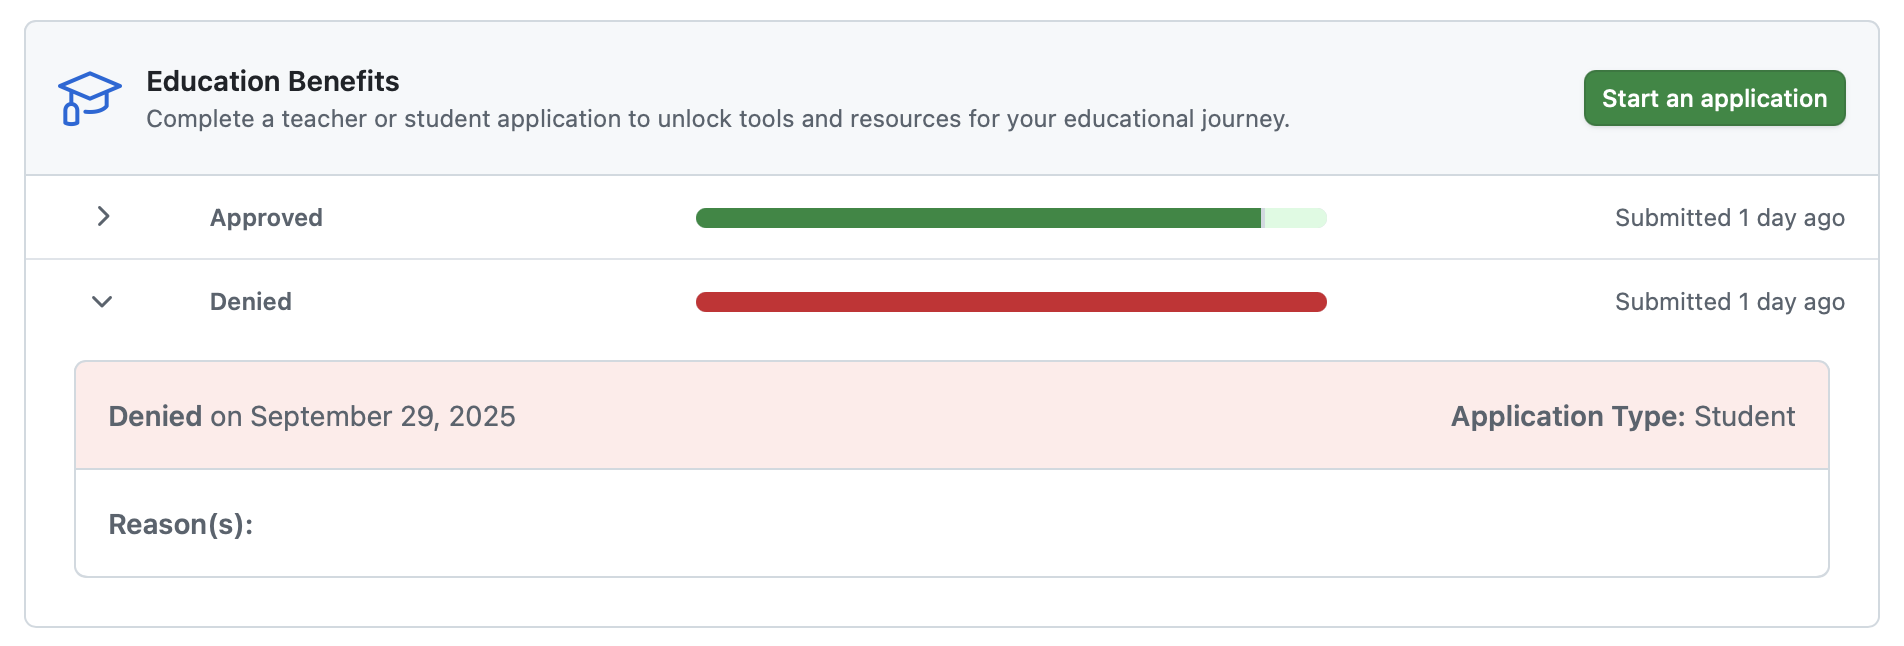
Task: Click the red Denied progress bar
Action: point(1011,302)
